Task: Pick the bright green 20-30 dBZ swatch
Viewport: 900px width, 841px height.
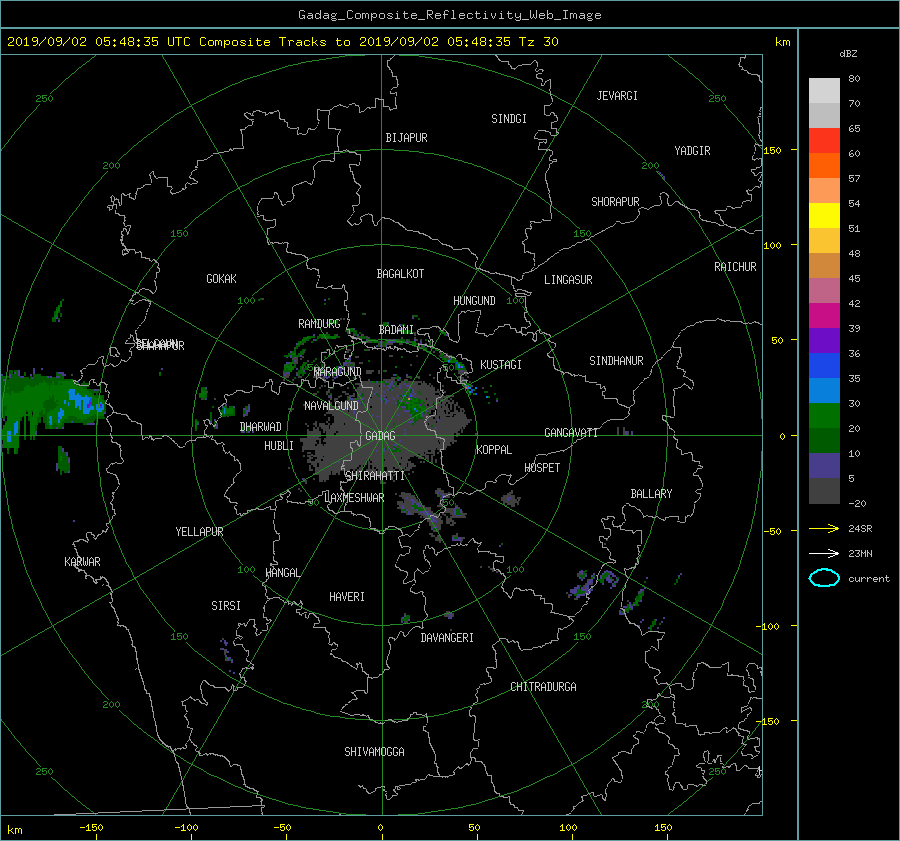Action: (824, 416)
